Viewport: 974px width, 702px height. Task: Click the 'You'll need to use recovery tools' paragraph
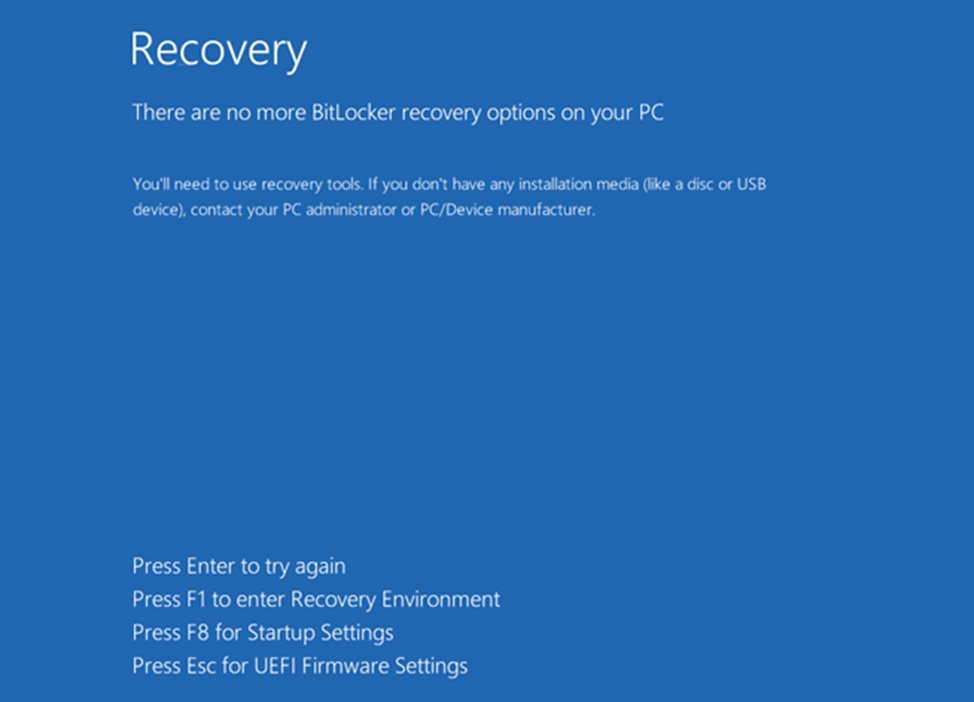(449, 197)
